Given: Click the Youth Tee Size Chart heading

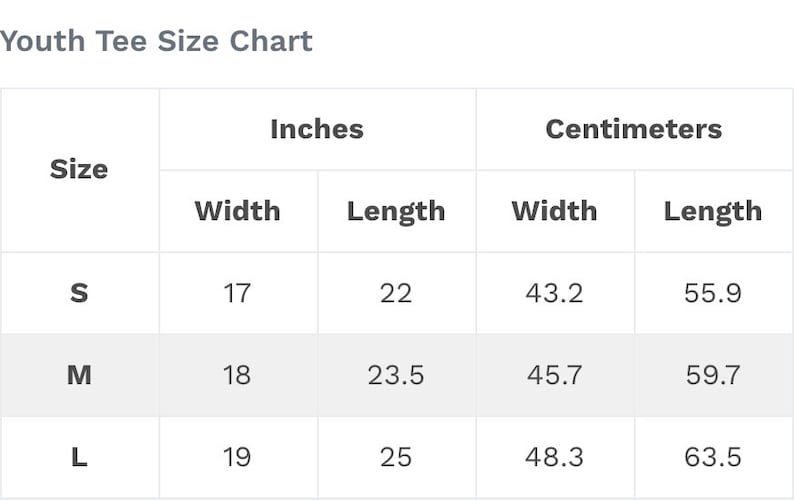Looking at the screenshot, I should (x=156, y=41).
